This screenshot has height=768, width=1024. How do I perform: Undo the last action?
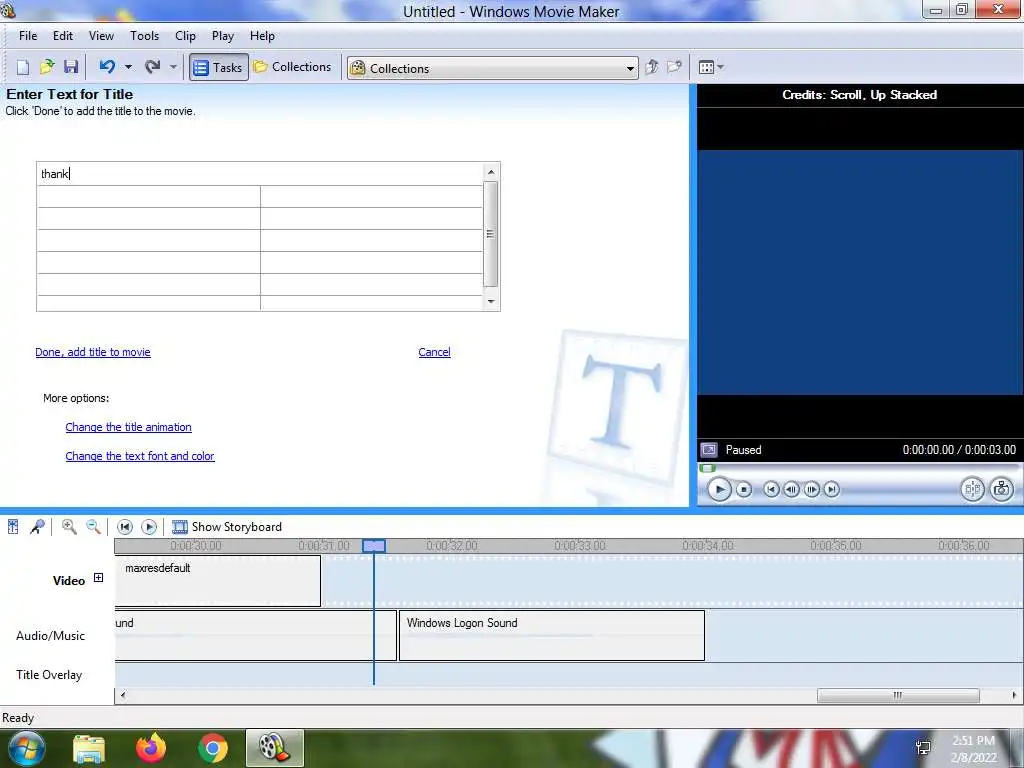107,67
